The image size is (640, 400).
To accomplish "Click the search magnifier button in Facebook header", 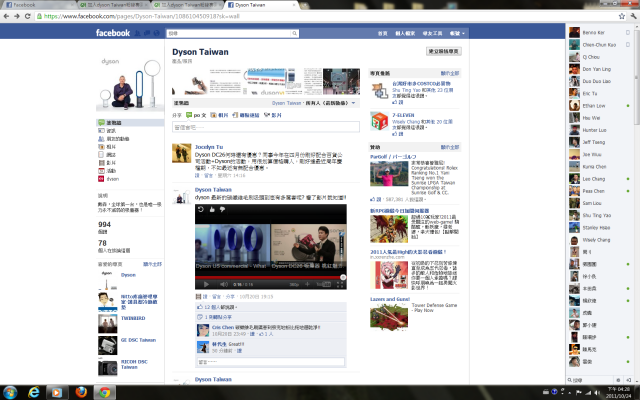I will (294, 33).
